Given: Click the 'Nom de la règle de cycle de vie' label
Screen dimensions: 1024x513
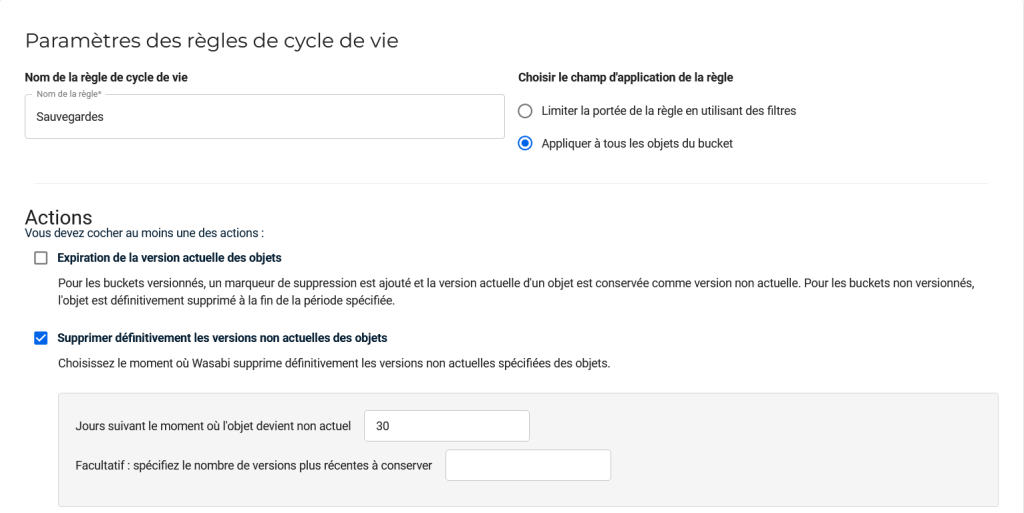Looking at the screenshot, I should coord(106,77).
